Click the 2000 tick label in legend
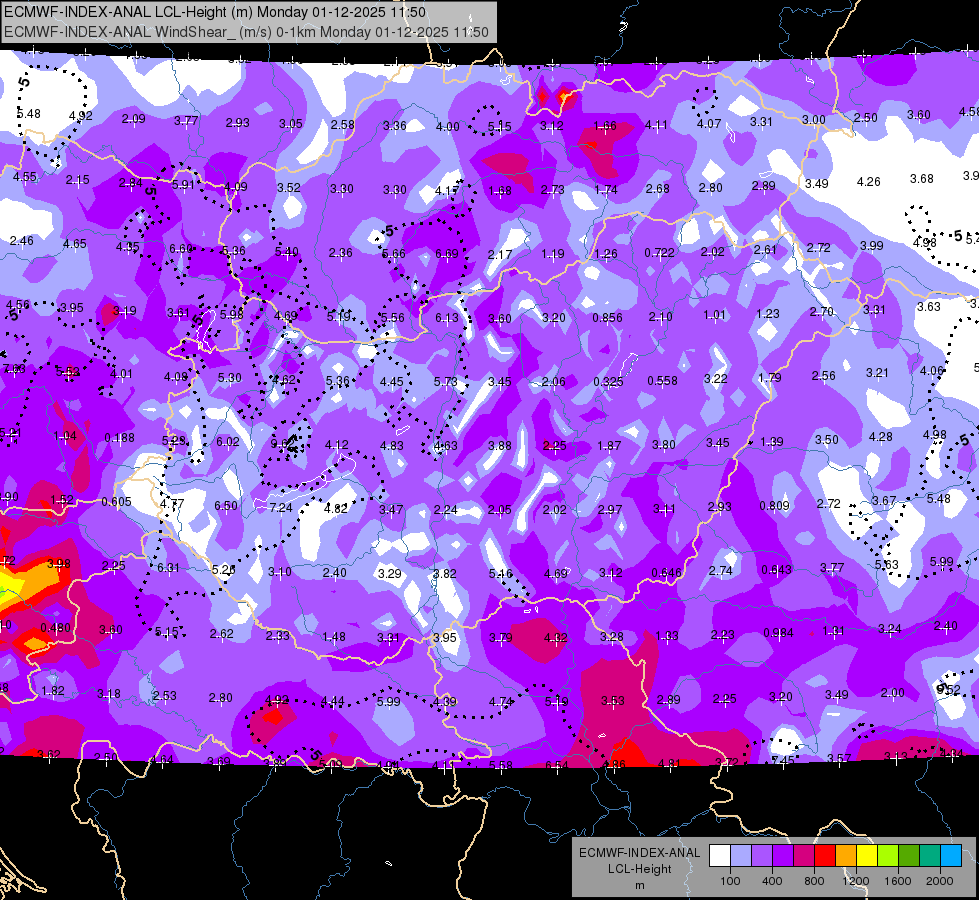The height and width of the screenshot is (900, 979). pyautogui.click(x=940, y=881)
